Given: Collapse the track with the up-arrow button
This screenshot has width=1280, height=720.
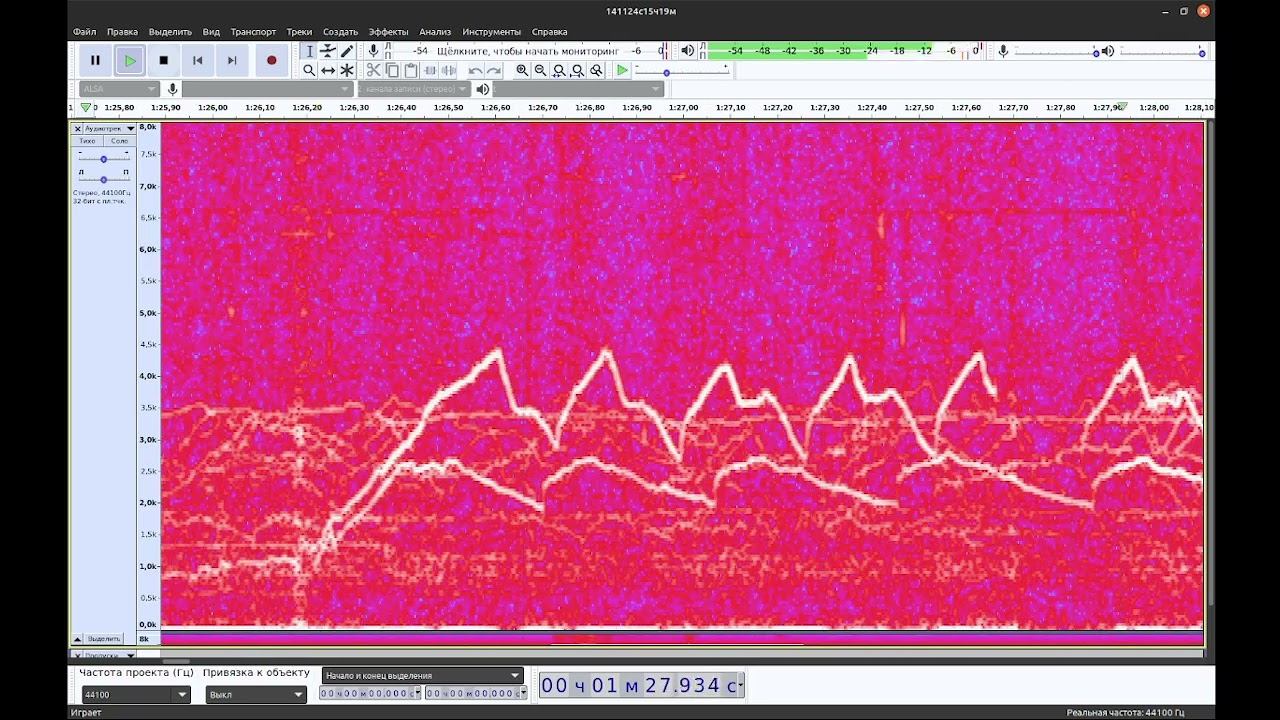Looking at the screenshot, I should (77, 638).
